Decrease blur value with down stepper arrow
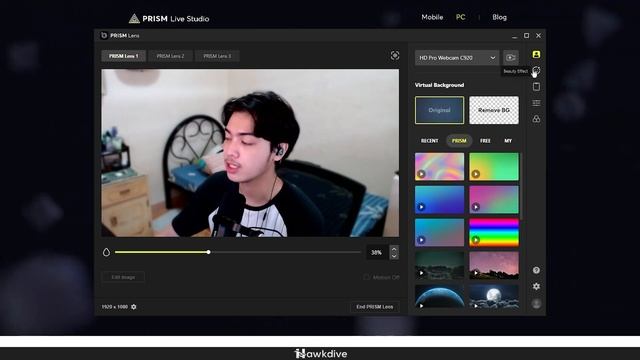This screenshot has height=360, width=640. 394,256
